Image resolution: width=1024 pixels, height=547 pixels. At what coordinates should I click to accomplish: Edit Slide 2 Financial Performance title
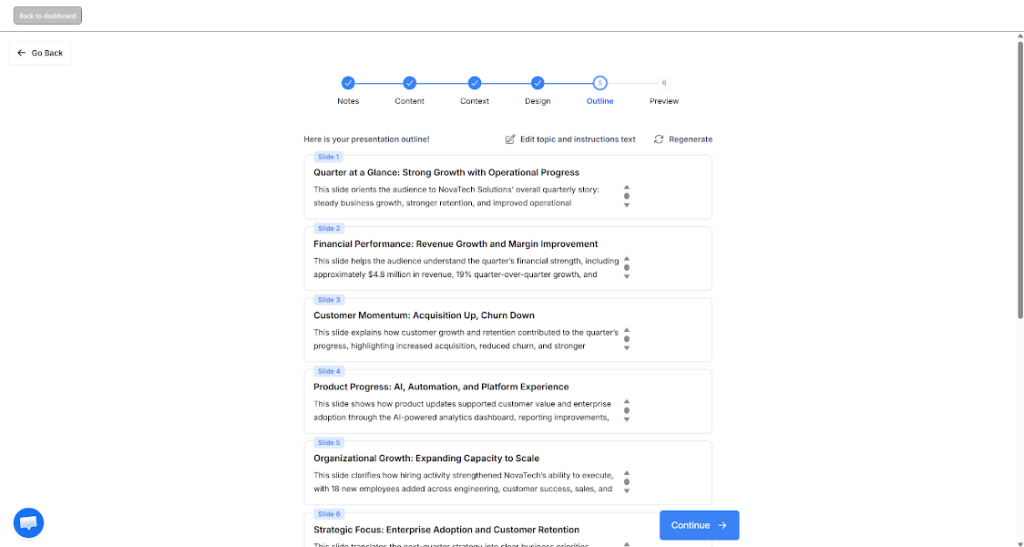pyautogui.click(x=455, y=243)
